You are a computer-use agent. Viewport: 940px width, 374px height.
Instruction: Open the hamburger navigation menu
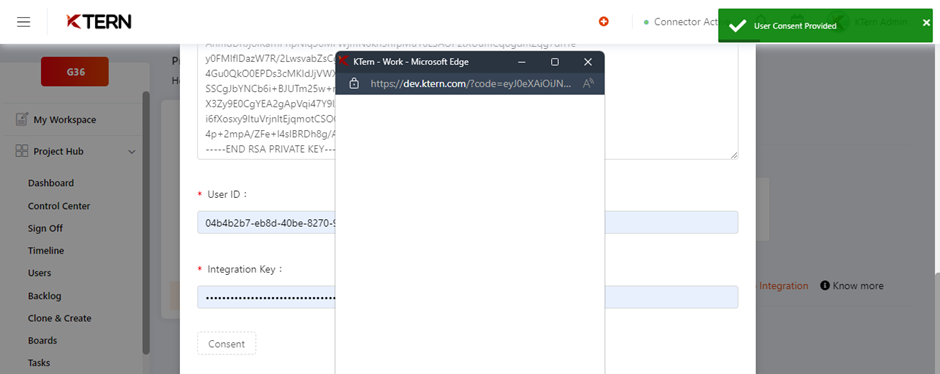coord(23,22)
